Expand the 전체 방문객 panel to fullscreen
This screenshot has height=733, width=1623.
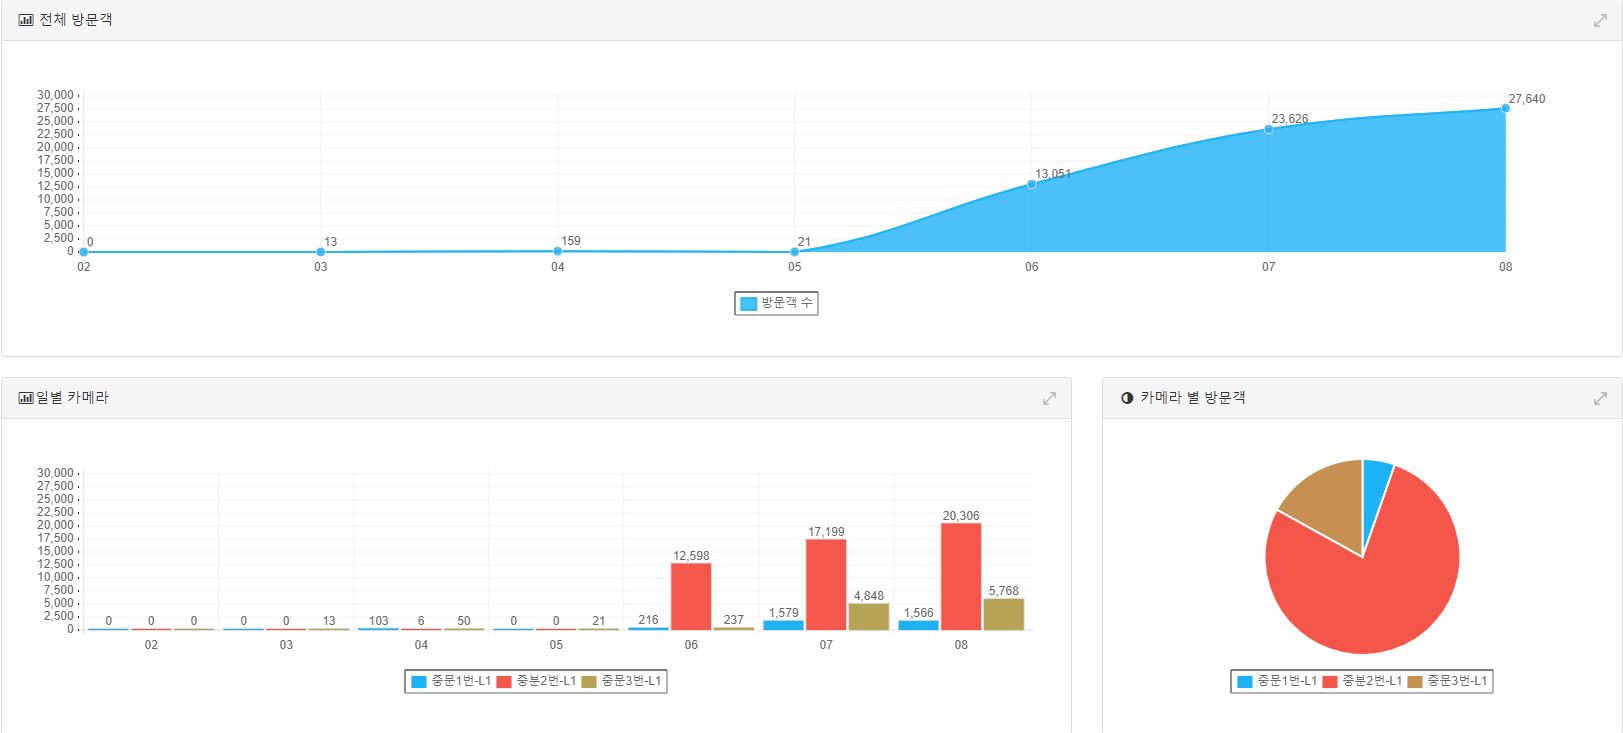[x=1600, y=20]
